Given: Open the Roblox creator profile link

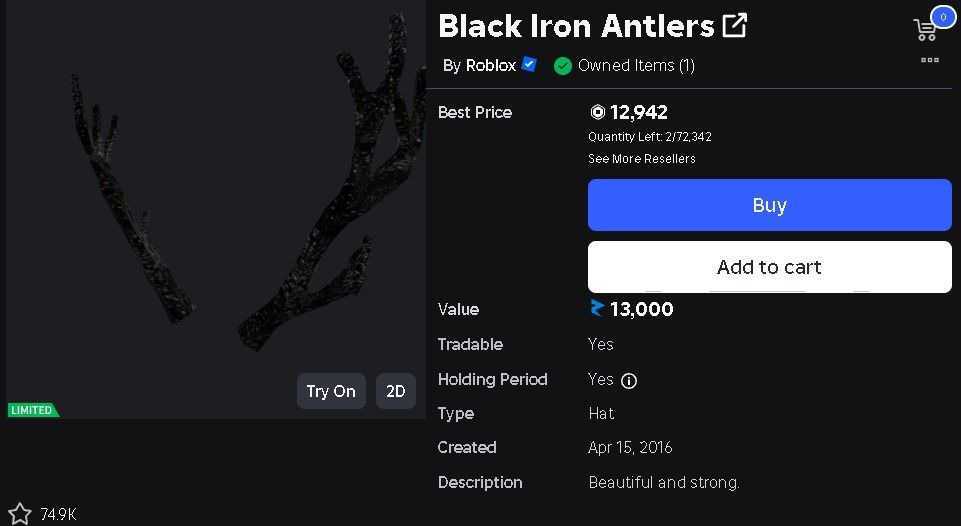Looking at the screenshot, I should (x=490, y=65).
